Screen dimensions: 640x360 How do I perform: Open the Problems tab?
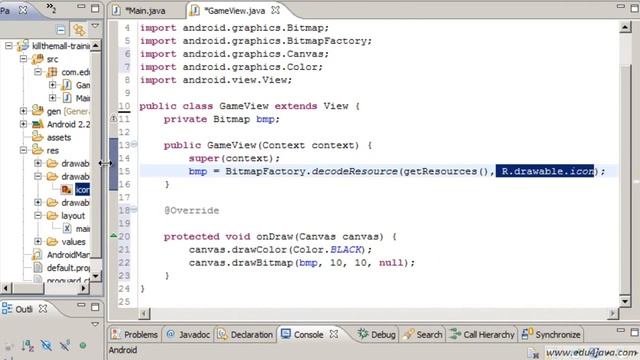135,335
